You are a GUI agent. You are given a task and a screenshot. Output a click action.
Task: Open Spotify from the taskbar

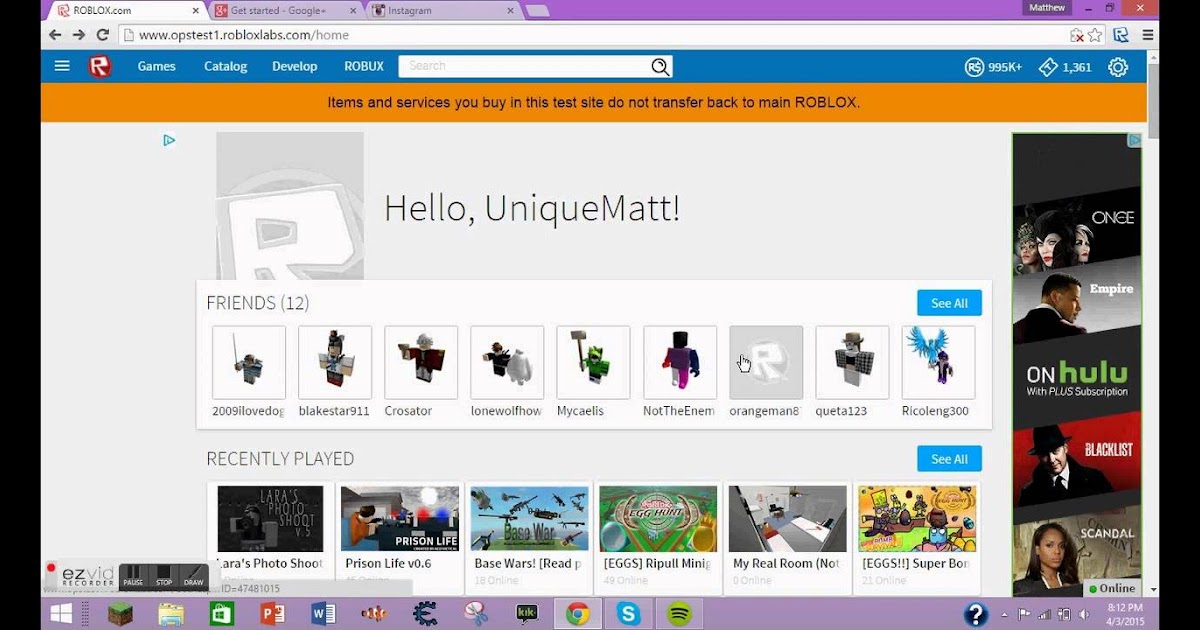pos(679,613)
